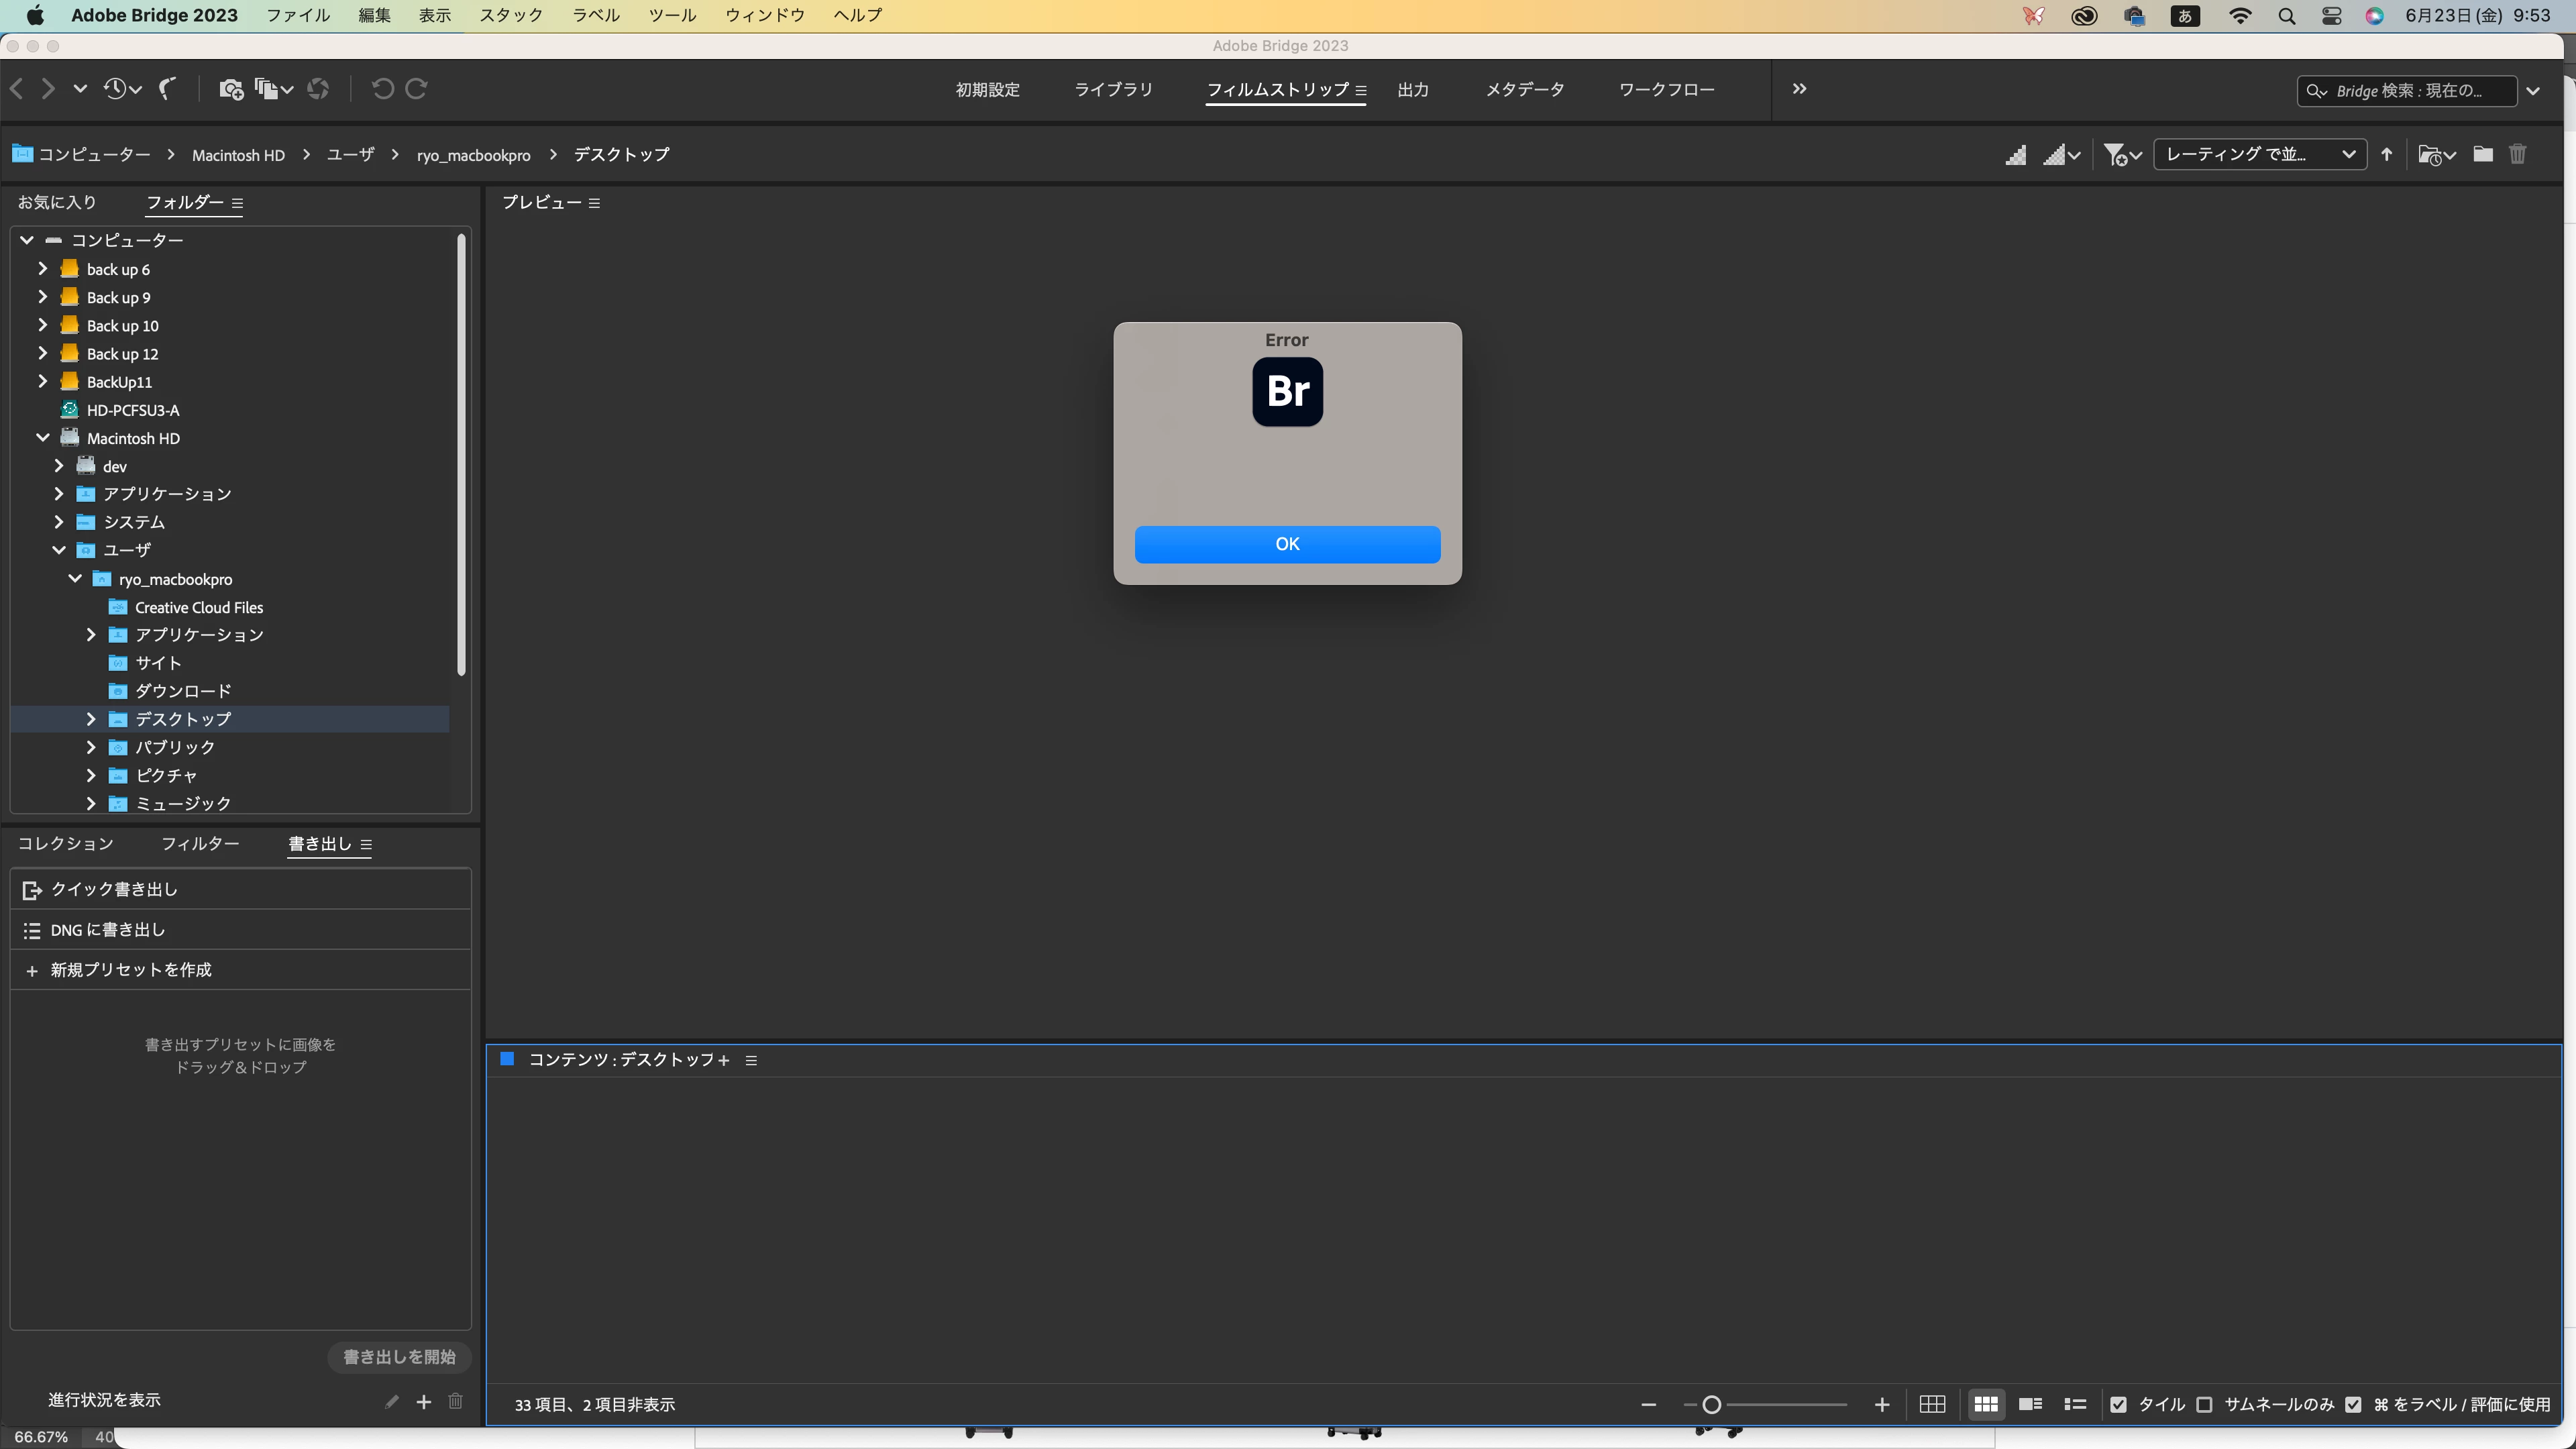
Task: Click ascending sort order arrow
Action: (2387, 154)
